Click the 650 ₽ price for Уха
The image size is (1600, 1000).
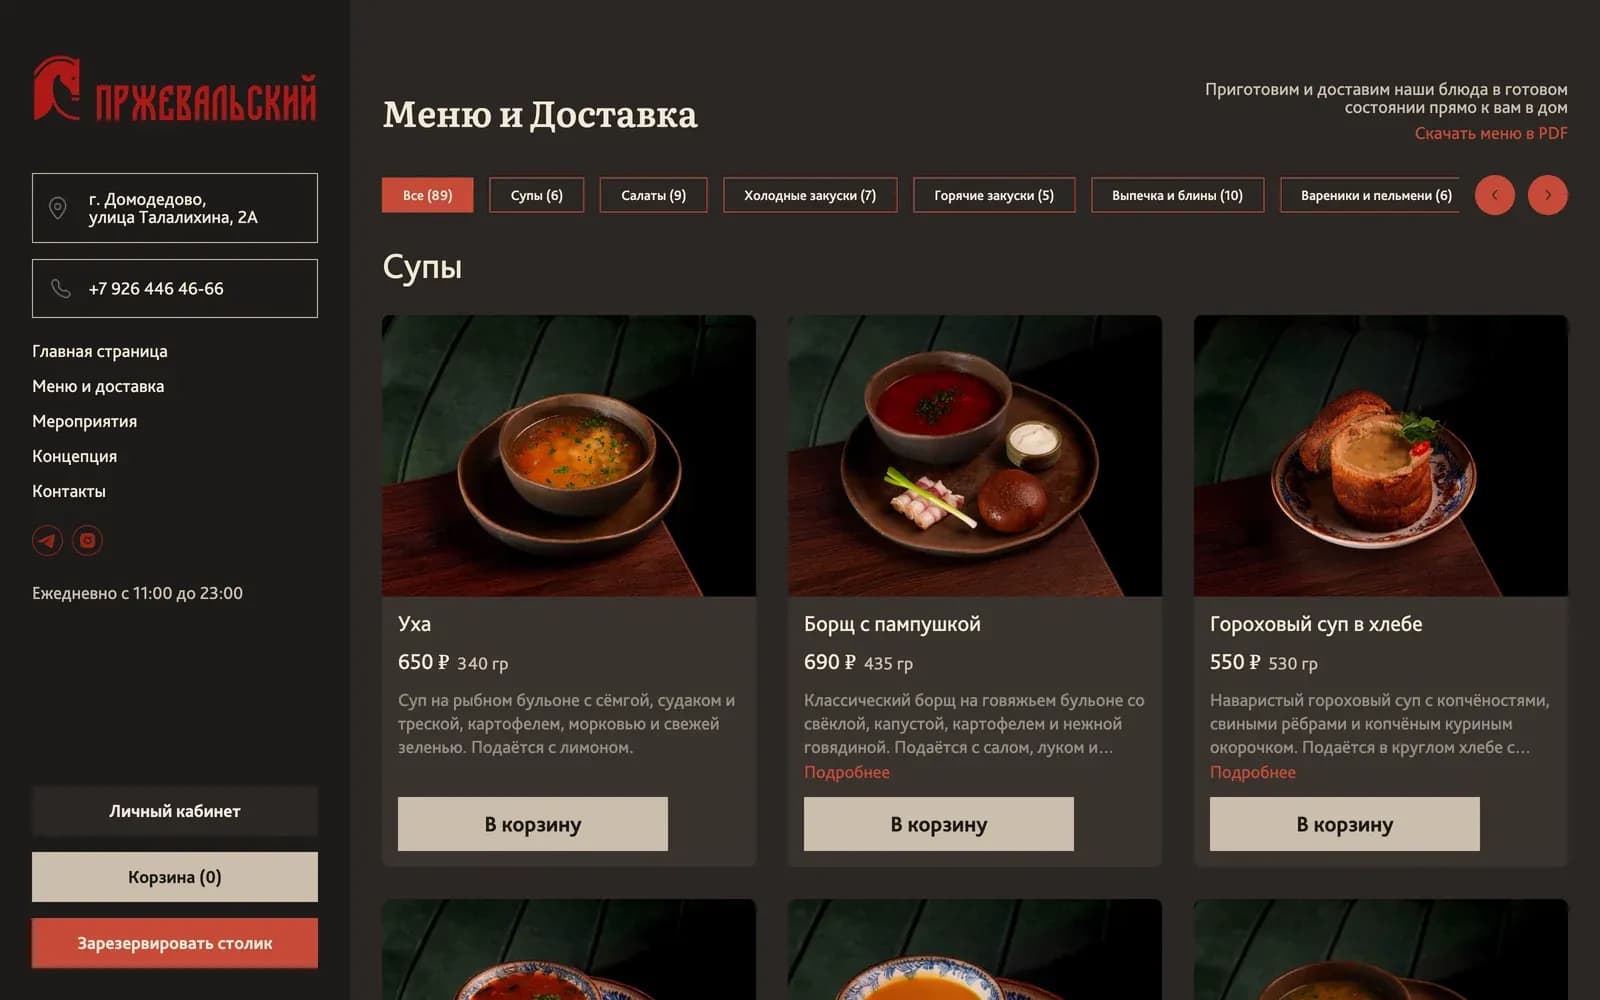[x=424, y=662]
